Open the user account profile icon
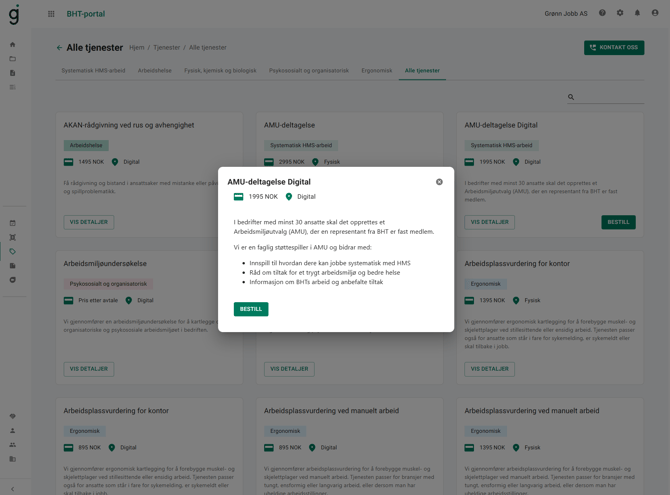Image resolution: width=670 pixels, height=495 pixels. (x=655, y=14)
